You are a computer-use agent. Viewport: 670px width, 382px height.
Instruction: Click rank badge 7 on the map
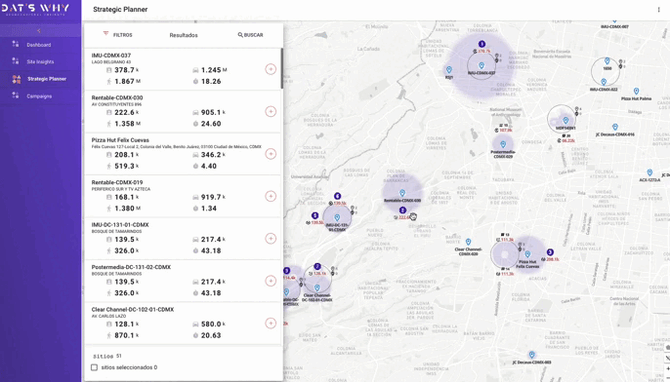(x=317, y=267)
